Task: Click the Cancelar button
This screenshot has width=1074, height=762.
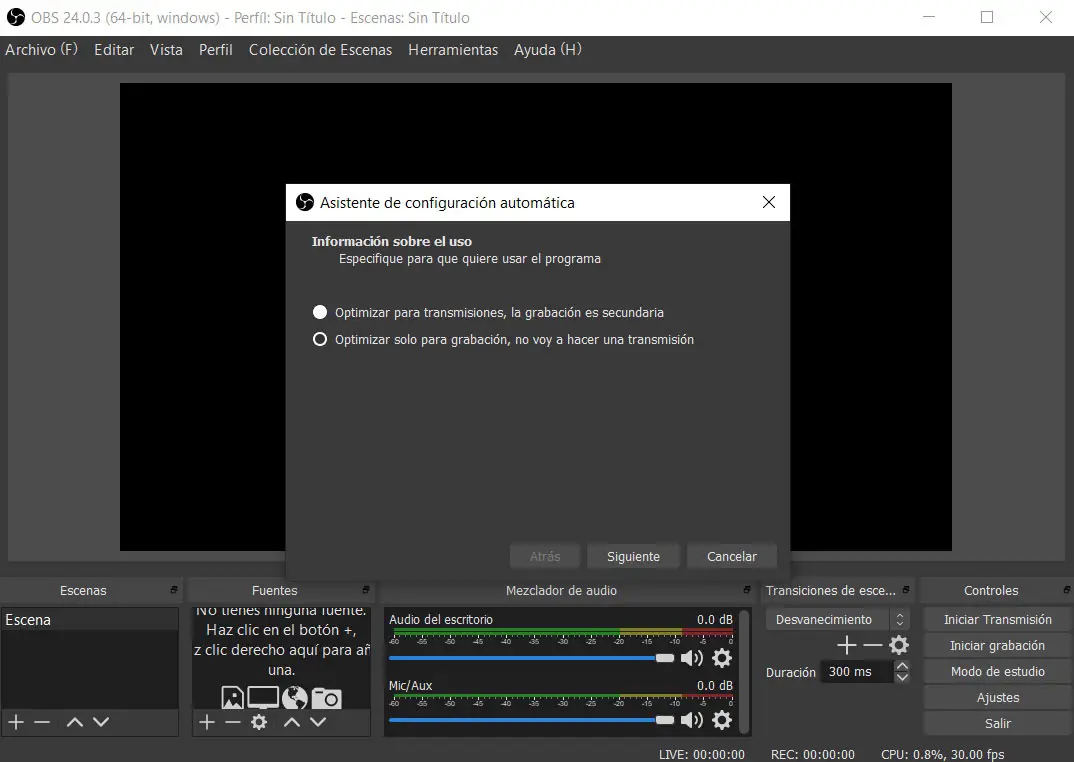Action: coord(732,556)
